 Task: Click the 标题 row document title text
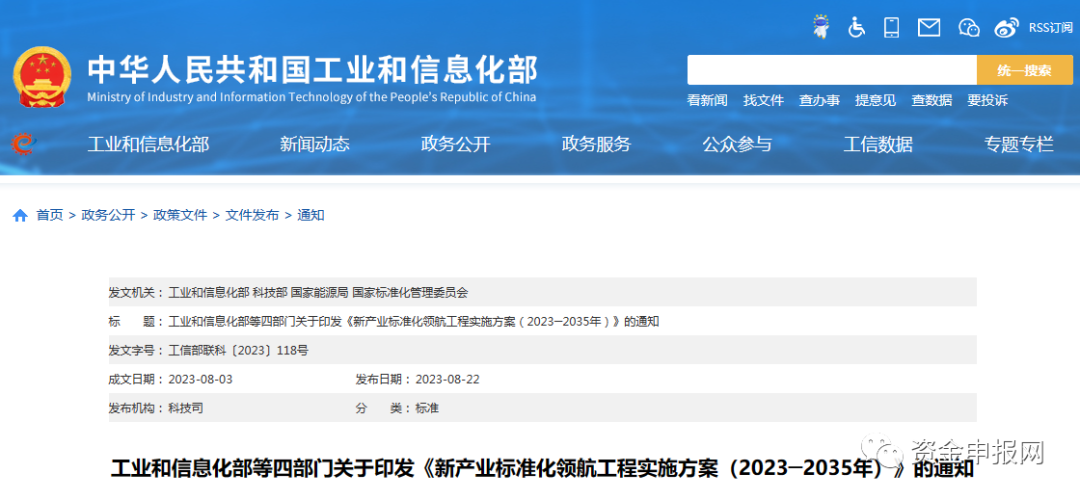[414, 322]
